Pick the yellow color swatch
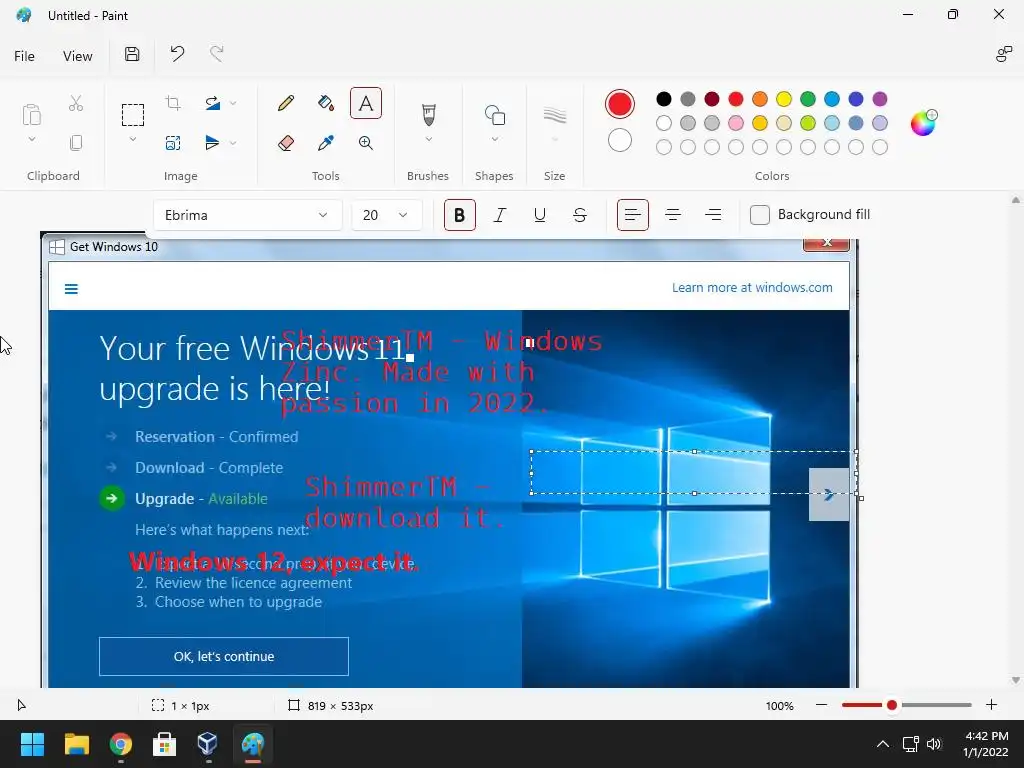 point(784,99)
